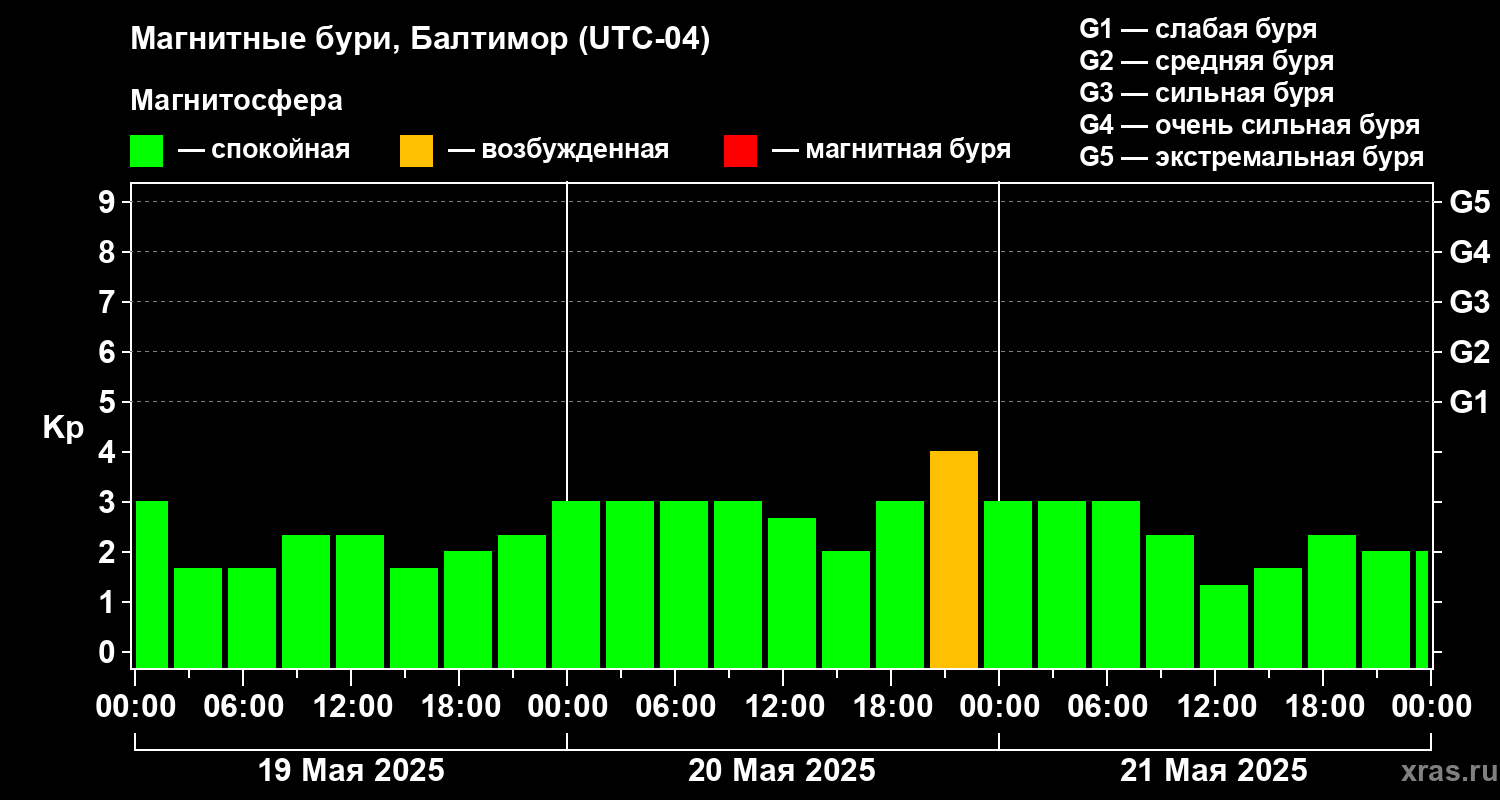
Task: Click the '06:00' tick label under 21 May
Action: 1109,706
